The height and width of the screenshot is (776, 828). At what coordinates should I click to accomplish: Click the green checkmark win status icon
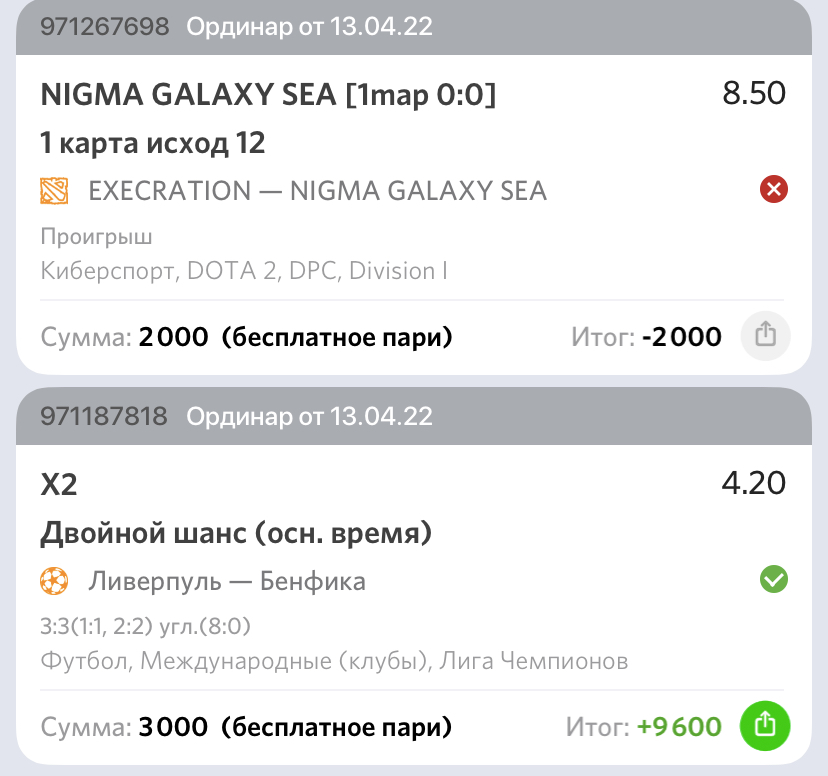774,579
